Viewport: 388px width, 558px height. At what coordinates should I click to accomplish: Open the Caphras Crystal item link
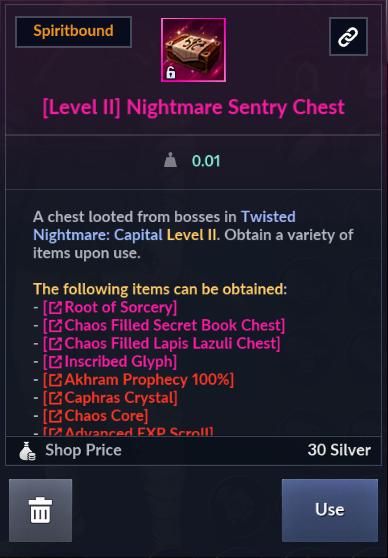110,398
